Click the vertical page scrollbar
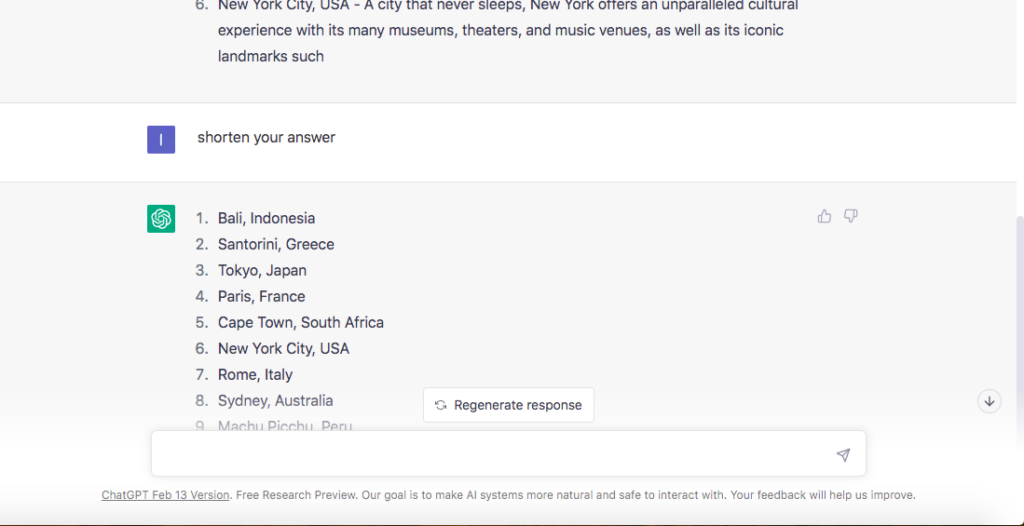 1019,300
